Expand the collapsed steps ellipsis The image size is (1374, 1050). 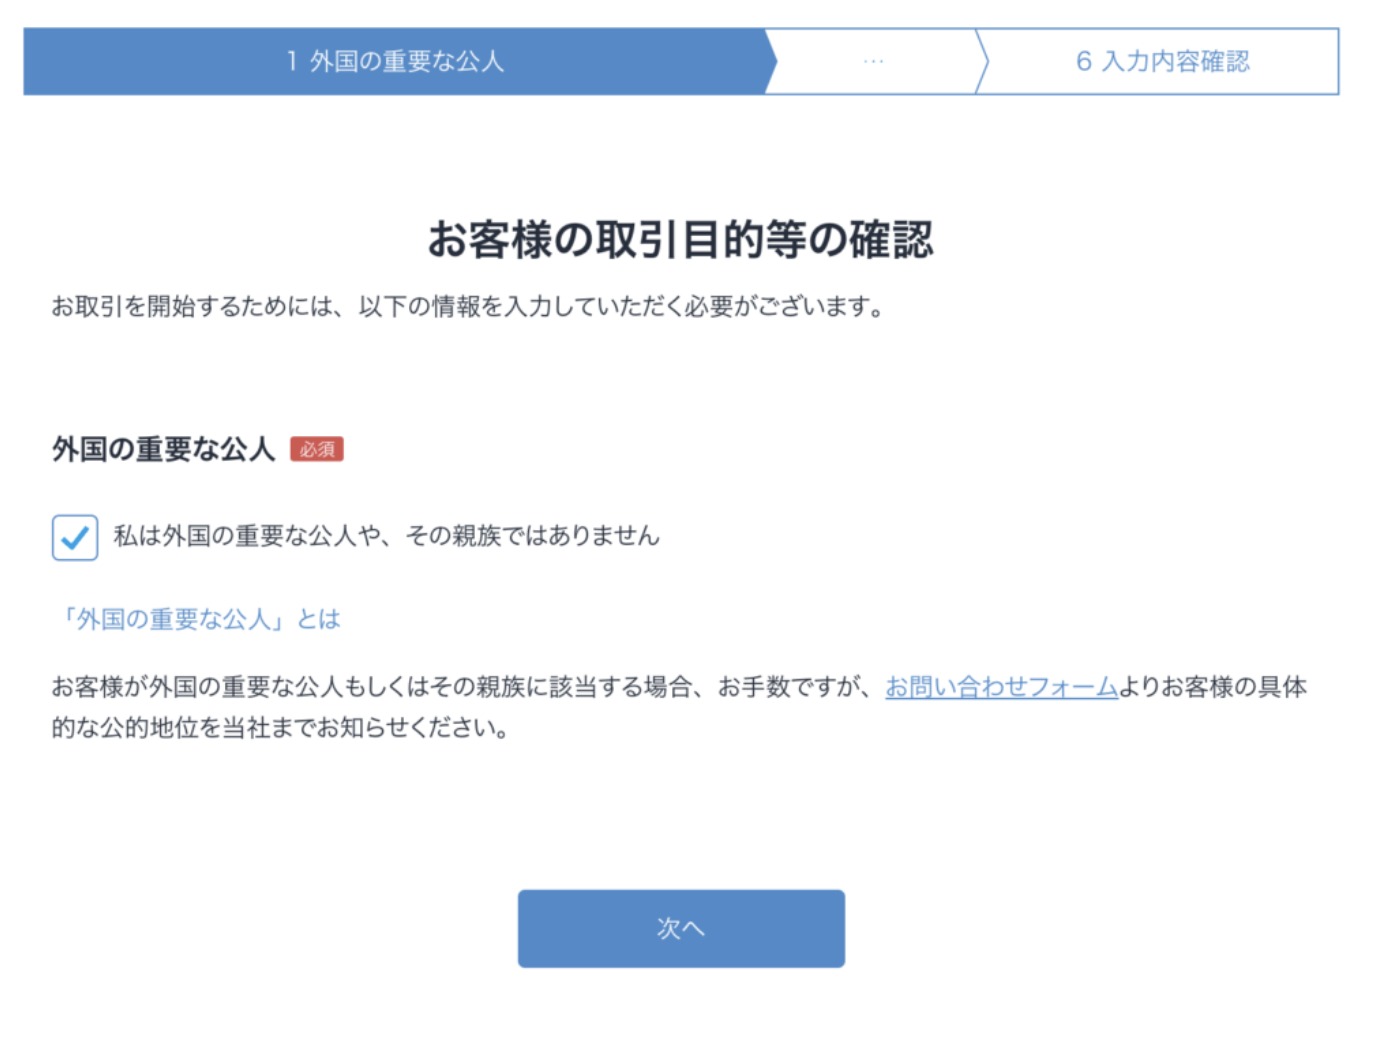click(x=873, y=62)
